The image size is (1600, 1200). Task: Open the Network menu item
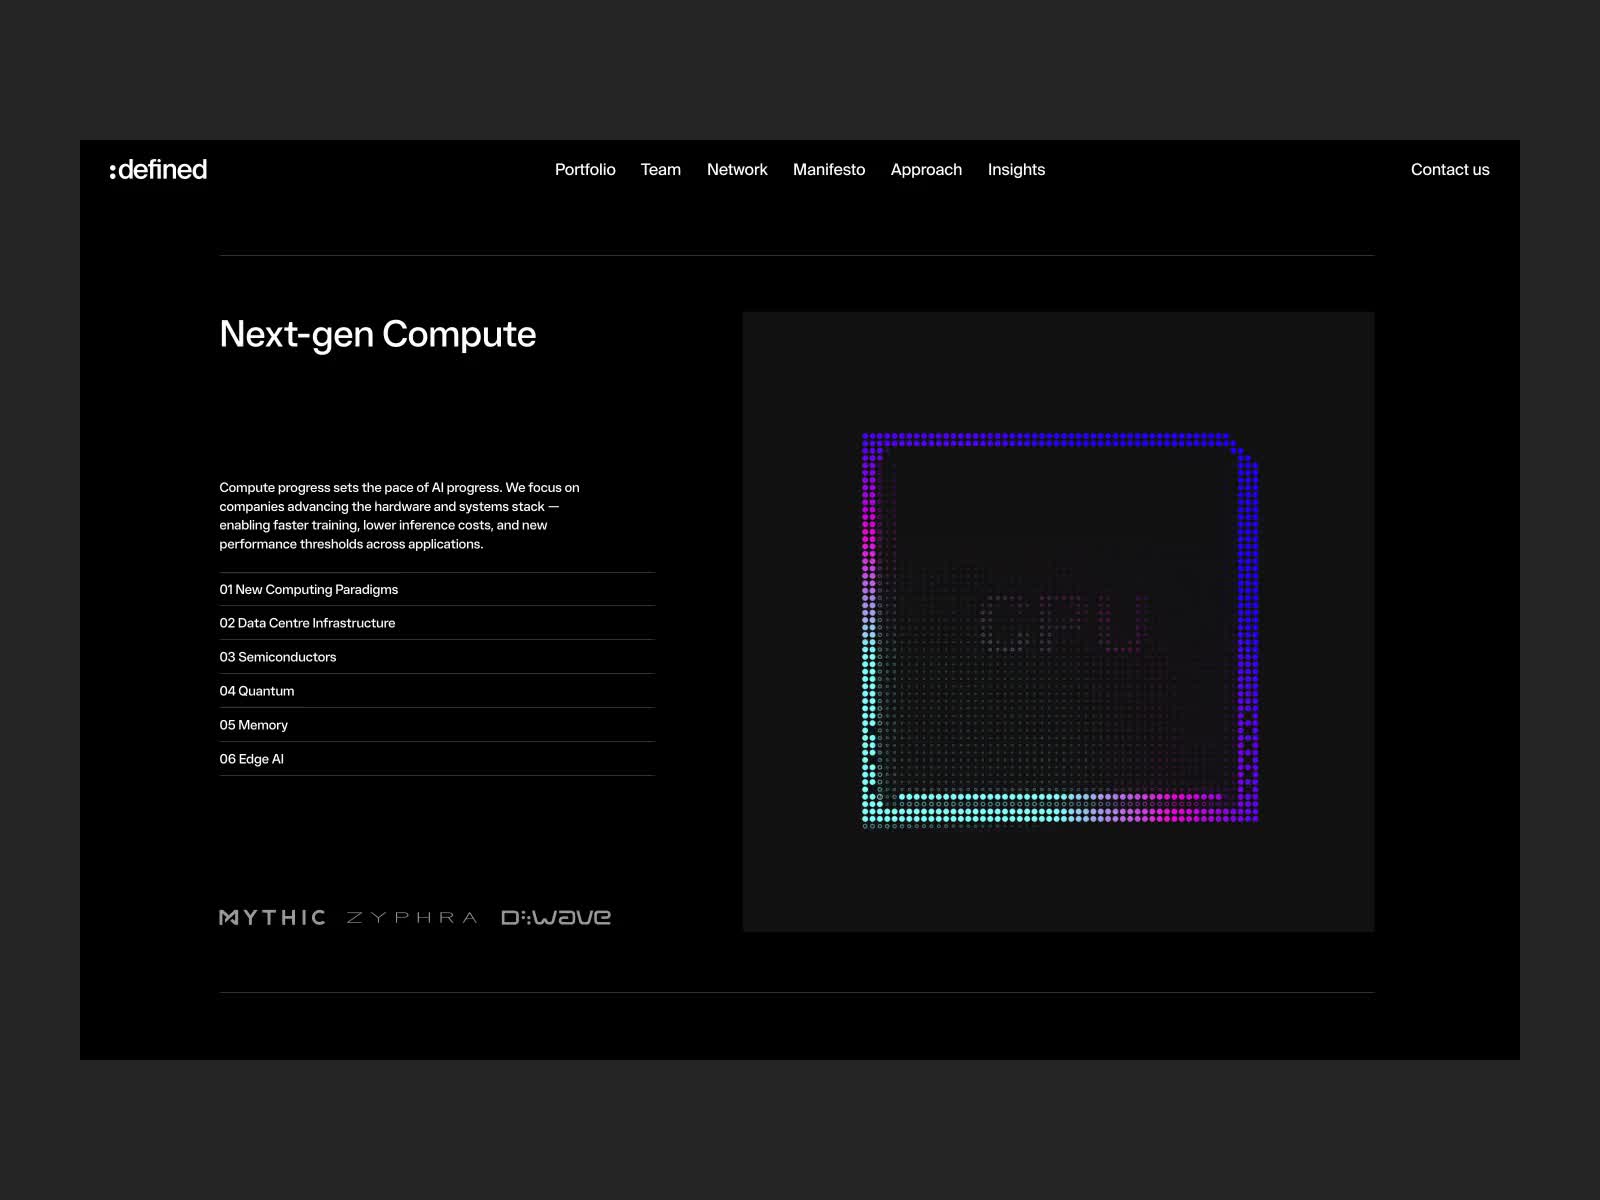737,170
